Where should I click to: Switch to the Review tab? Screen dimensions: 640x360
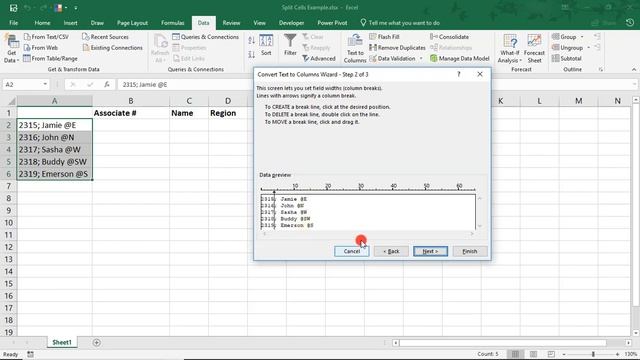[x=231, y=23]
